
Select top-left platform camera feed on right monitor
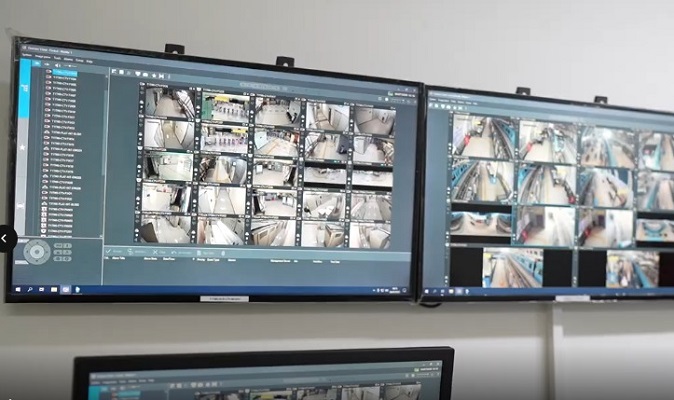pyautogui.click(x=481, y=136)
